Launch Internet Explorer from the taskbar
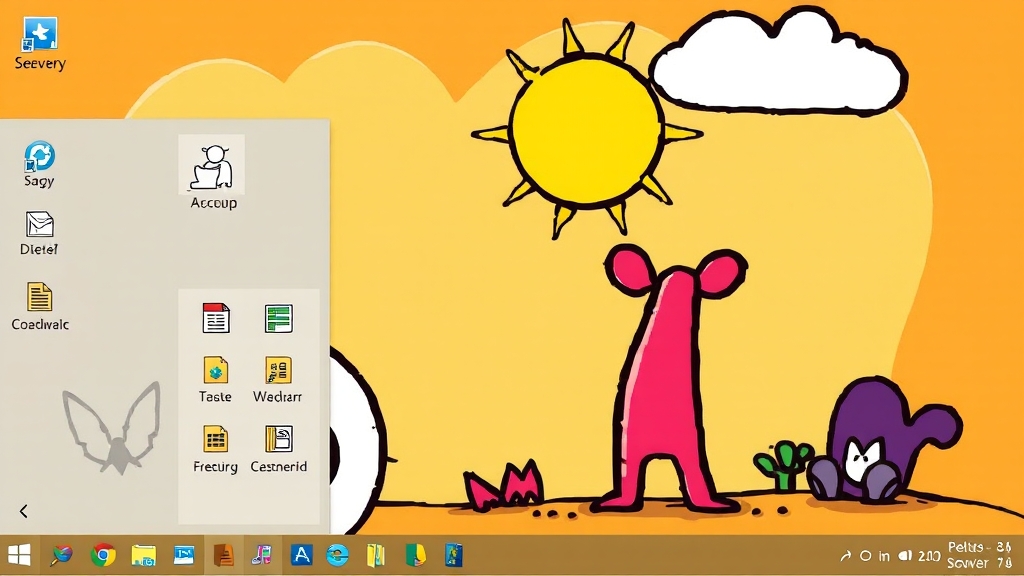This screenshot has width=1024, height=576. [338, 555]
